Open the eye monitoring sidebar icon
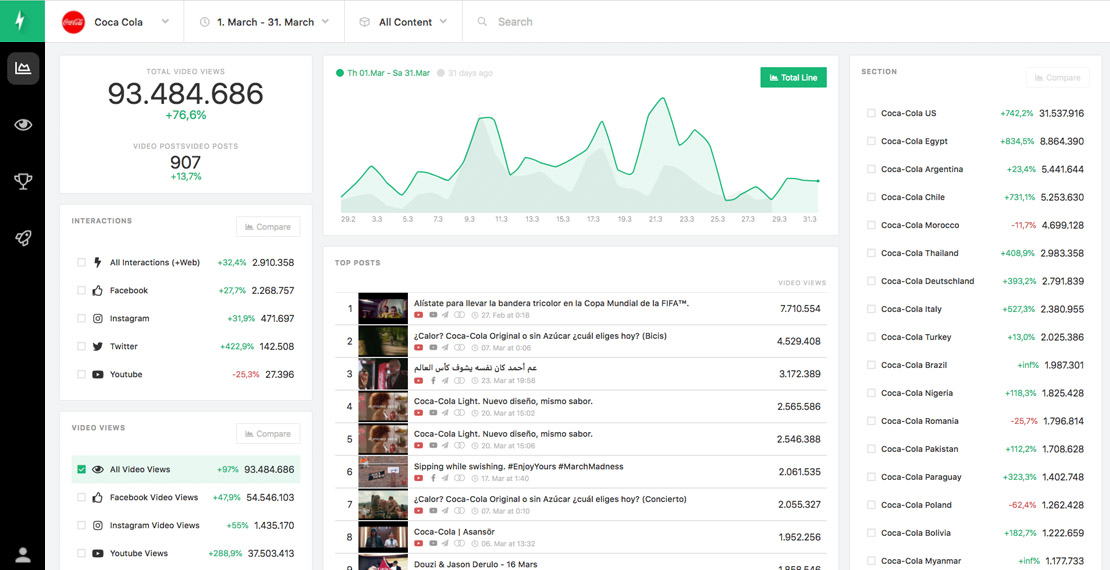1110x570 pixels. (x=23, y=125)
